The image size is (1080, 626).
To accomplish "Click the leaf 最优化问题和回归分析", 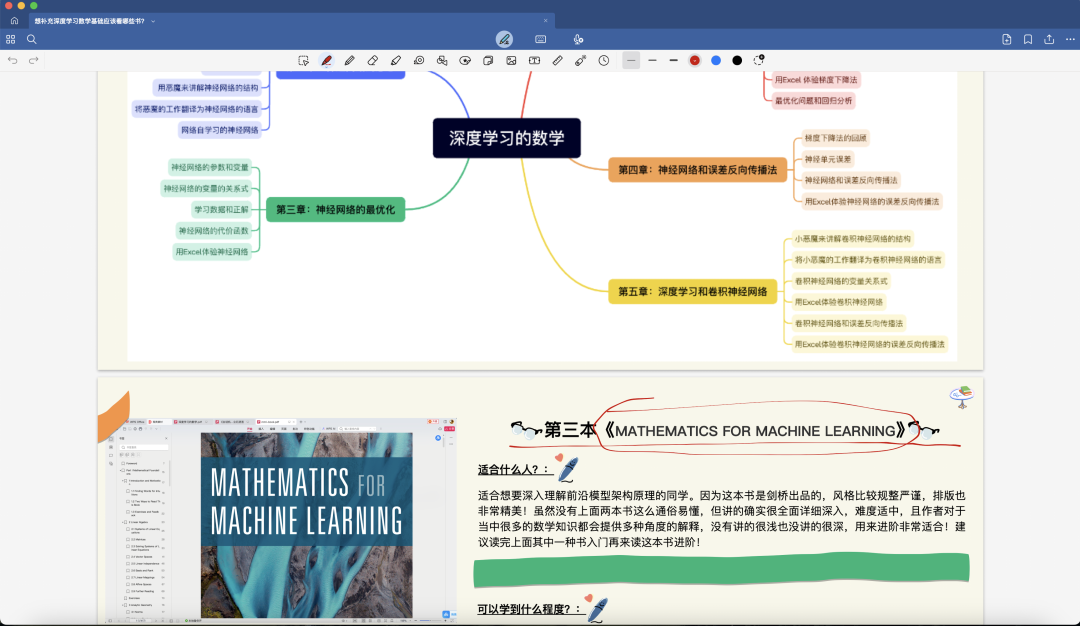I will click(813, 101).
